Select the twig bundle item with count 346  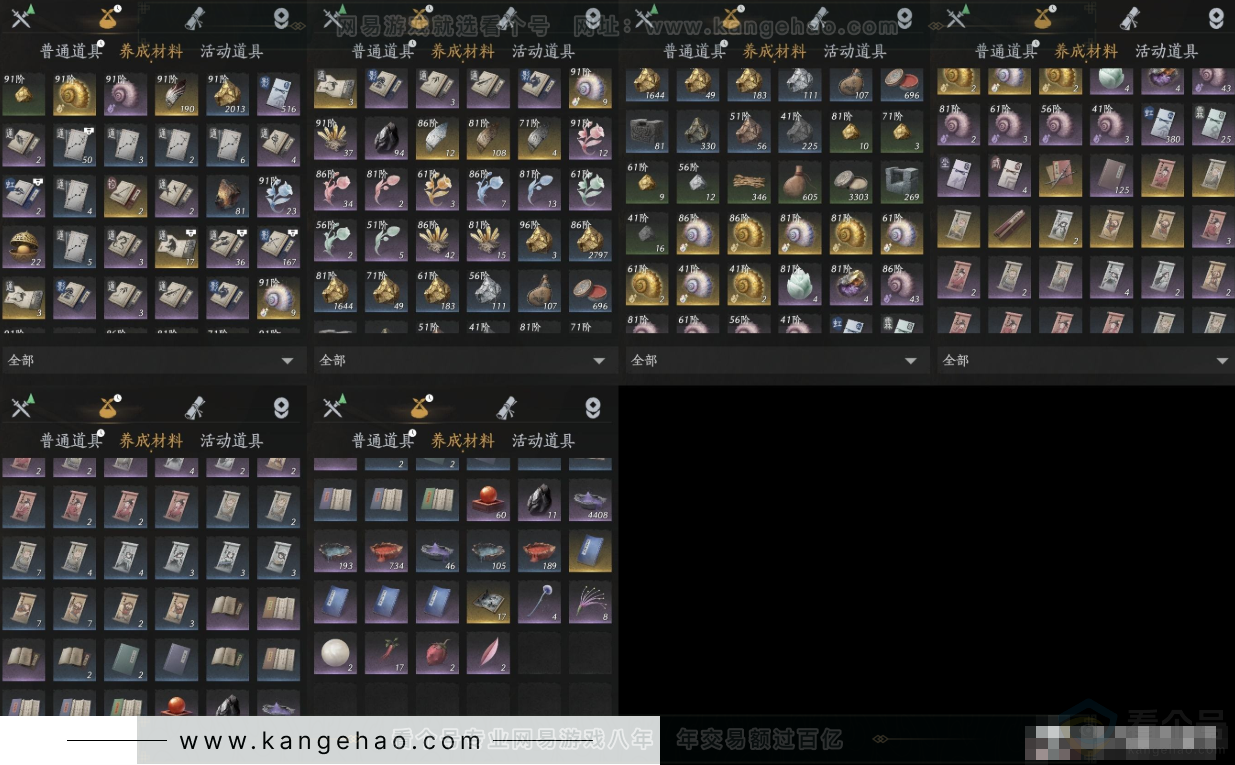point(750,182)
